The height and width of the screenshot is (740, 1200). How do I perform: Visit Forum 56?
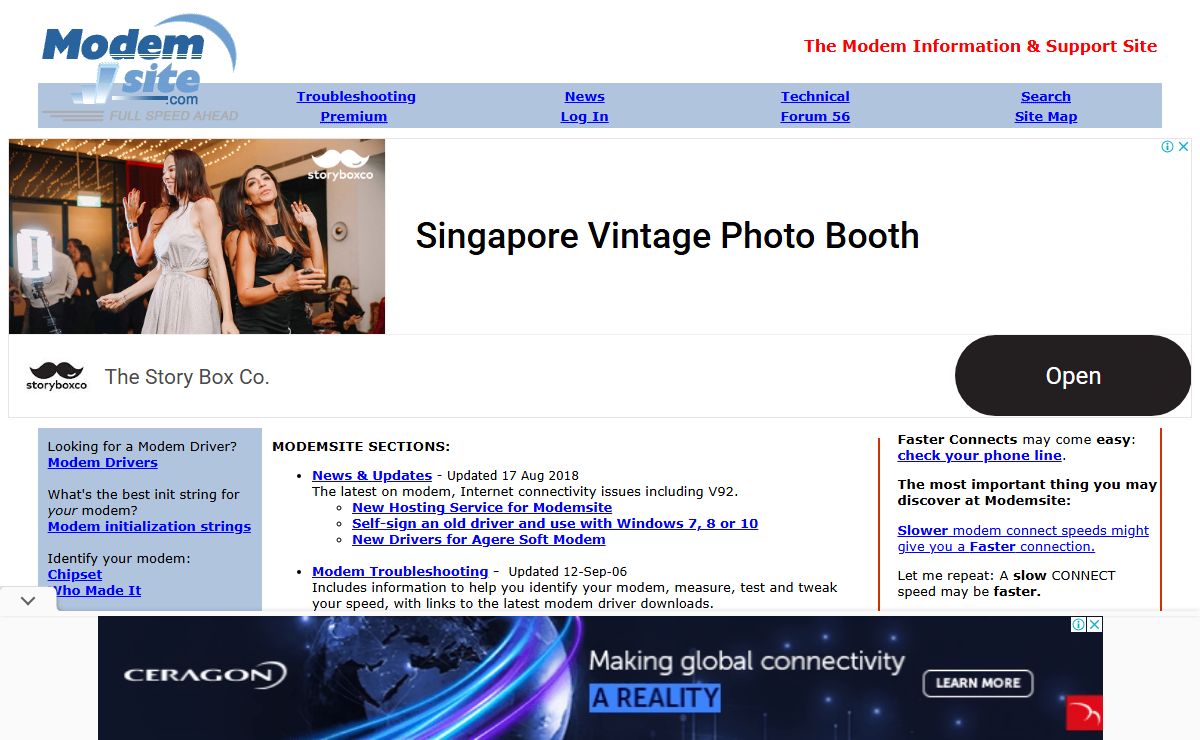click(x=815, y=117)
